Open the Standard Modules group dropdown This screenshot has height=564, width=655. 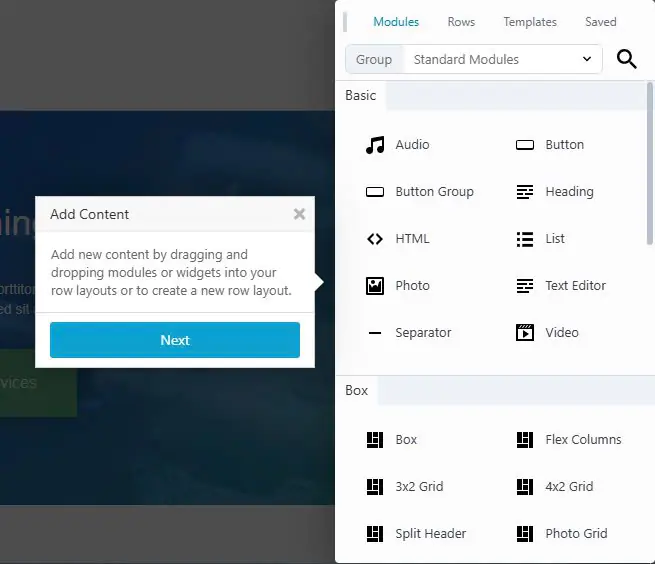point(502,59)
